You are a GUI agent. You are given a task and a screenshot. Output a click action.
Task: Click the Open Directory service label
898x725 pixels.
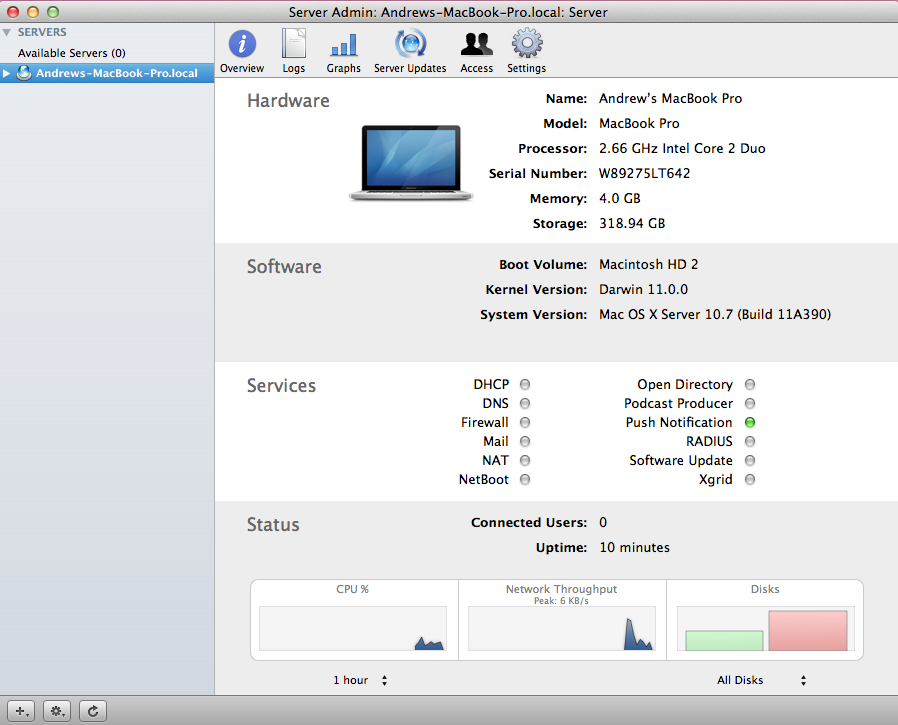(x=685, y=384)
